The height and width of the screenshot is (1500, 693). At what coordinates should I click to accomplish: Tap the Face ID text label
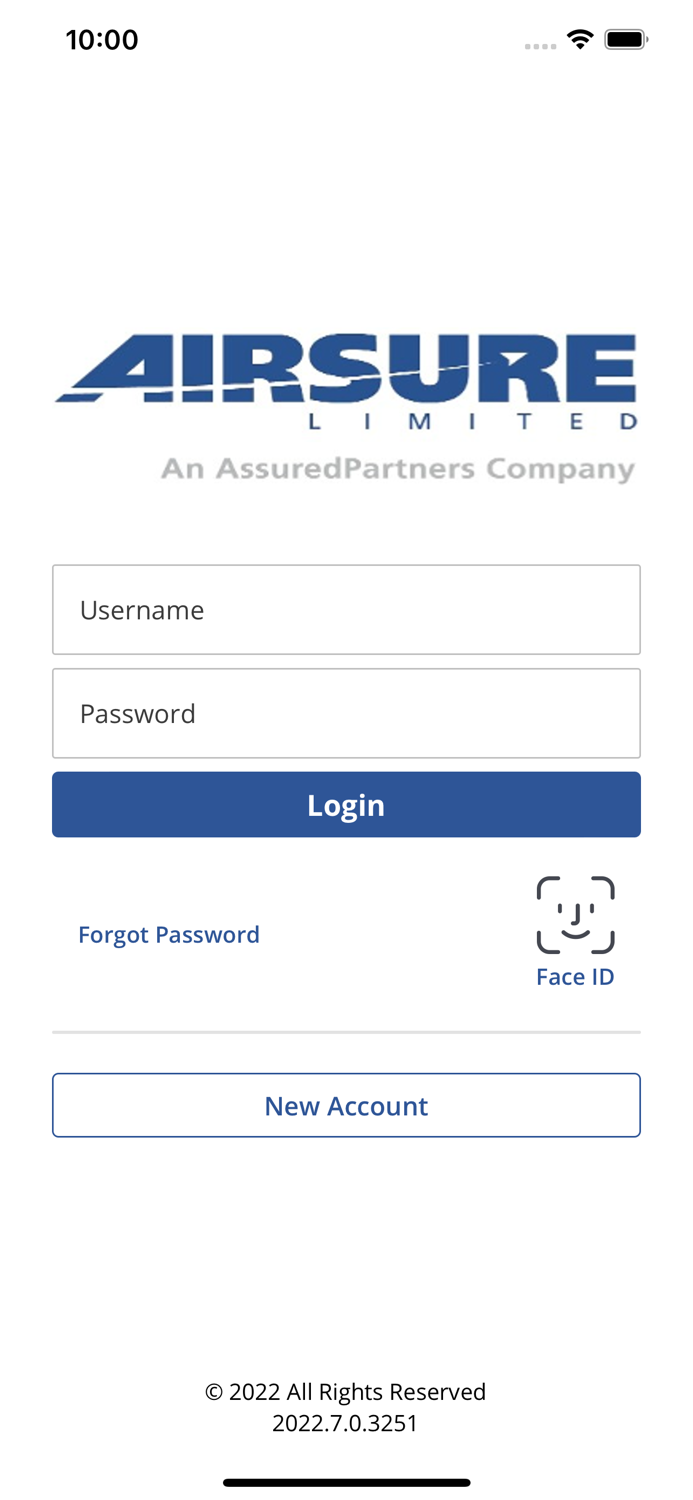(576, 976)
